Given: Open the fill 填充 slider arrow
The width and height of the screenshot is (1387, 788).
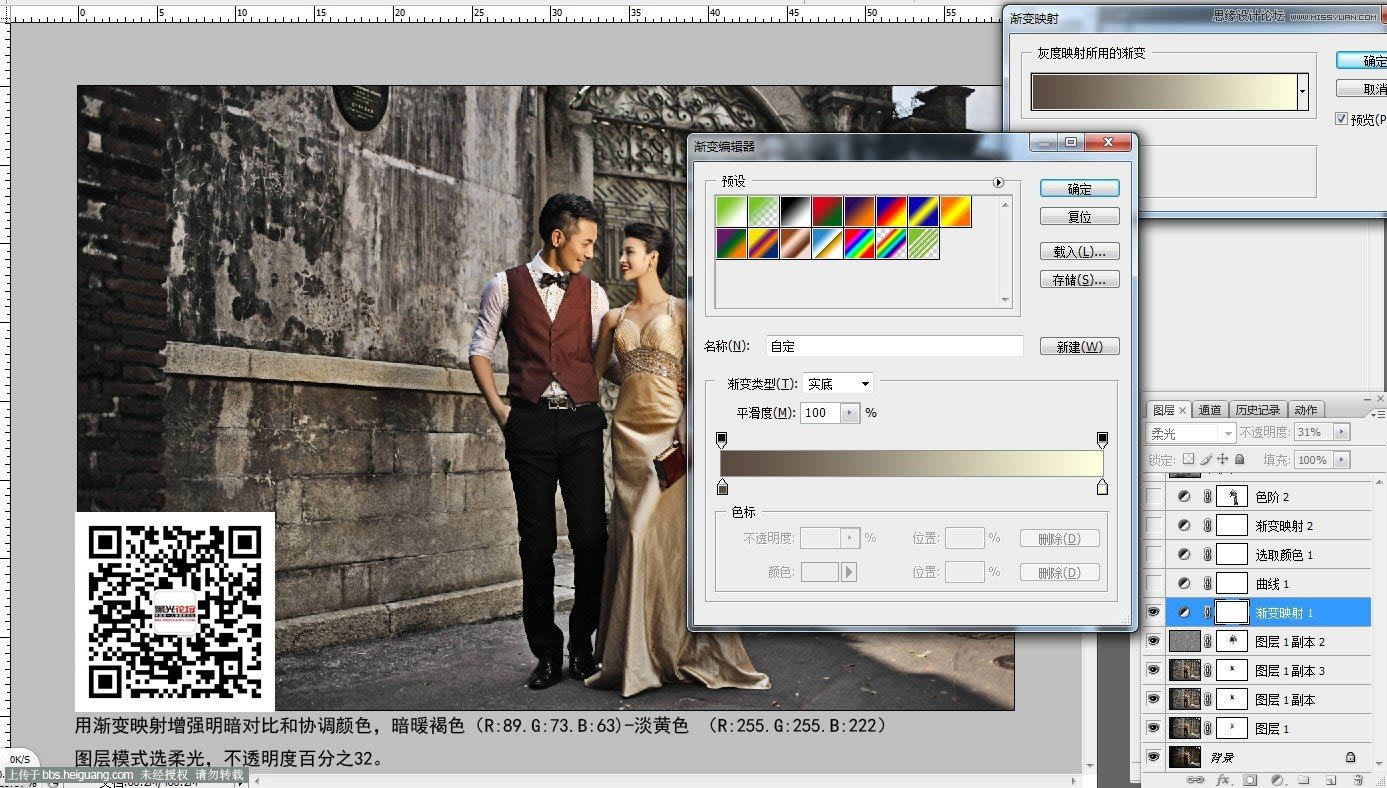Looking at the screenshot, I should 1342,460.
